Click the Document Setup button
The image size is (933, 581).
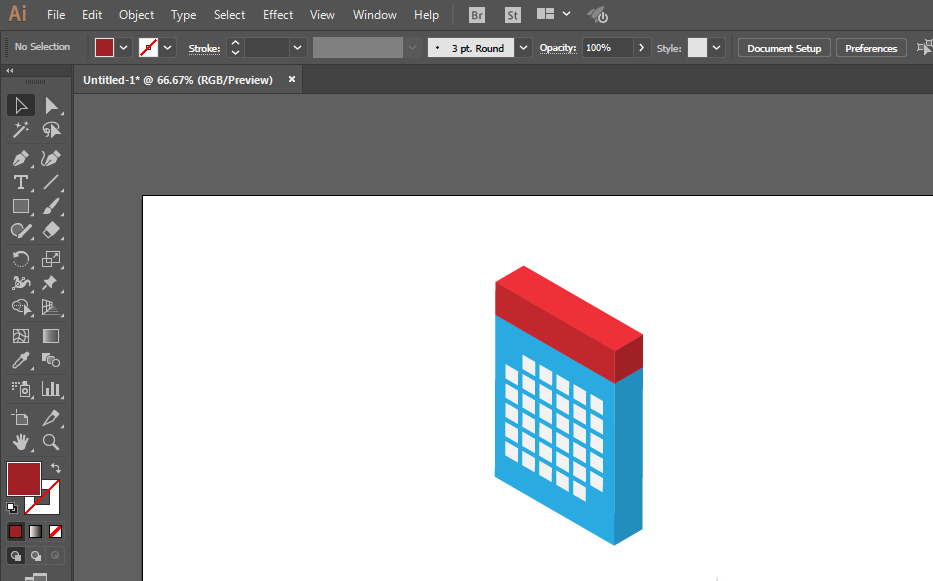(784, 48)
